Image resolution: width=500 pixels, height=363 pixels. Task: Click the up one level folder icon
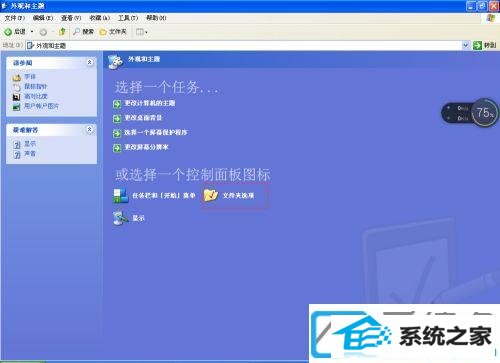coord(62,32)
